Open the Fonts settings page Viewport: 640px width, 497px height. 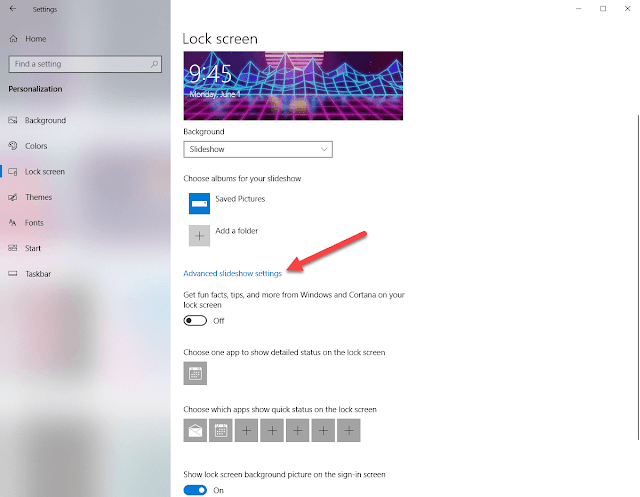34,223
